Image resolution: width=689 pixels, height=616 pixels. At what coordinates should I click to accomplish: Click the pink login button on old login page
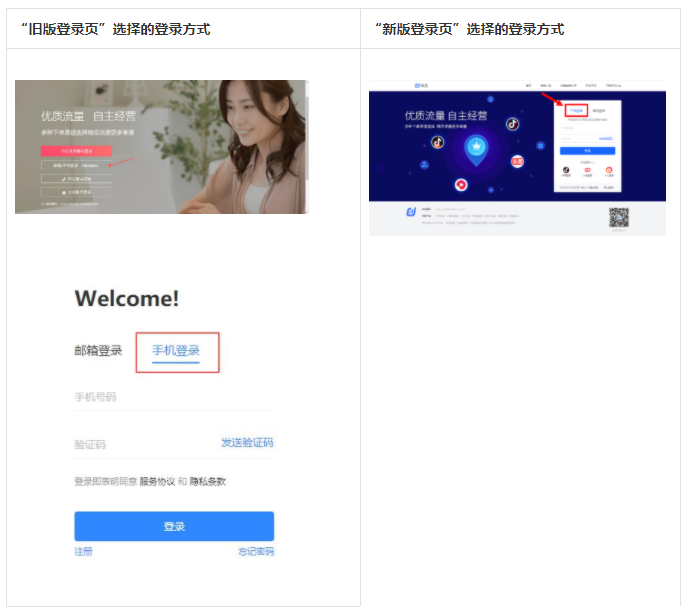click(76, 151)
